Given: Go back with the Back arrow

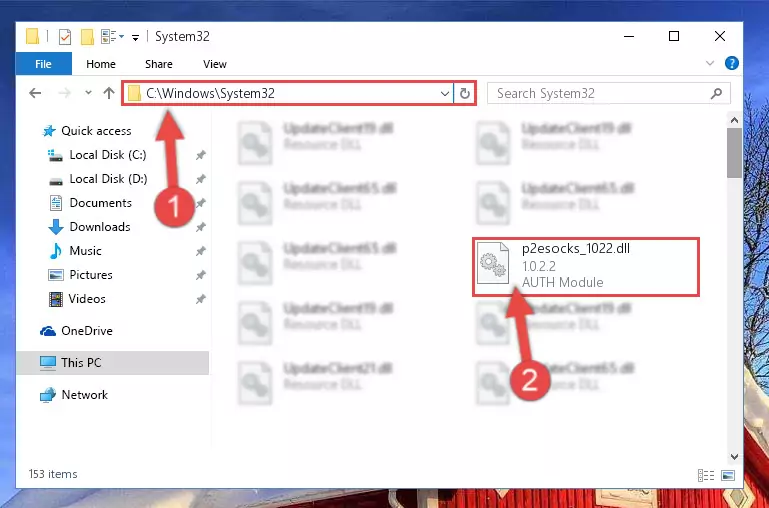Looking at the screenshot, I should pos(35,93).
